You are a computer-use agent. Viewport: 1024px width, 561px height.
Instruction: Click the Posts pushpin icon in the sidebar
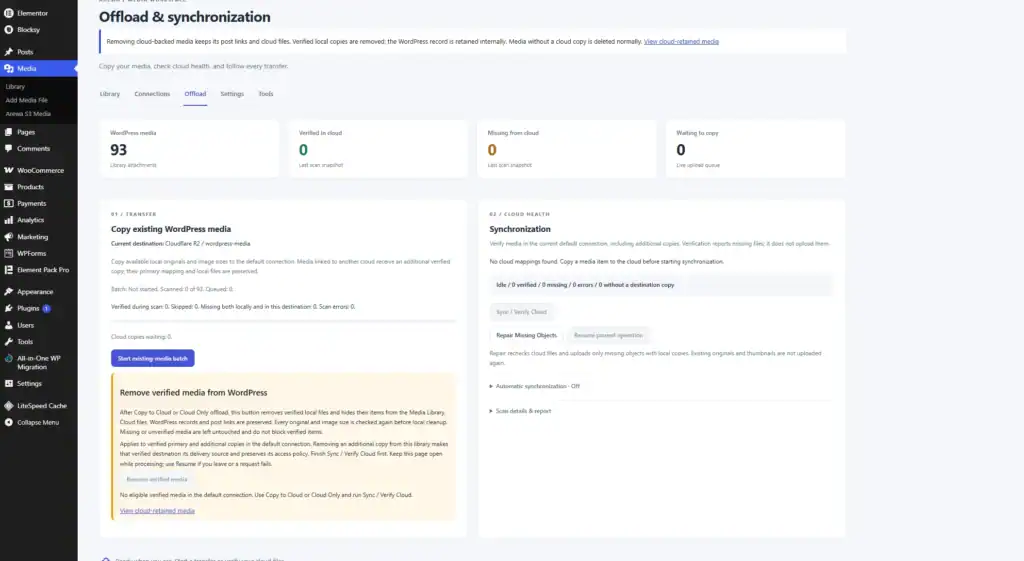coord(8,52)
